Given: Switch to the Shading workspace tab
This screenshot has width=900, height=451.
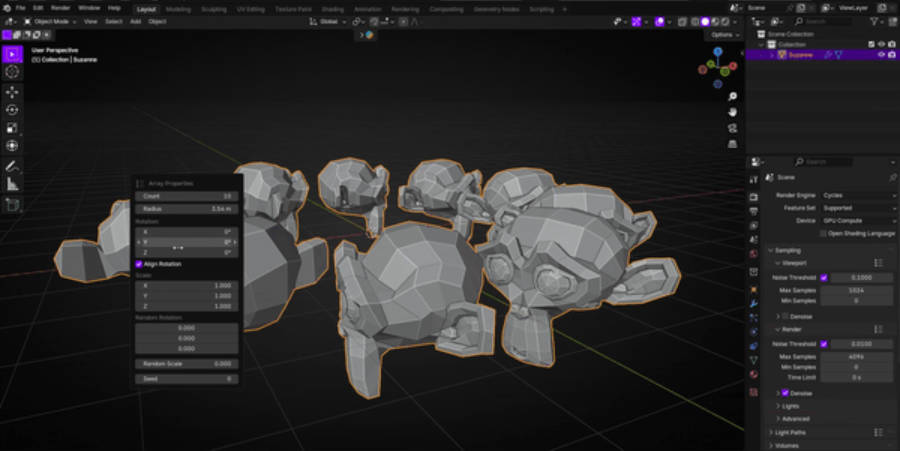Looking at the screenshot, I should (x=332, y=9).
